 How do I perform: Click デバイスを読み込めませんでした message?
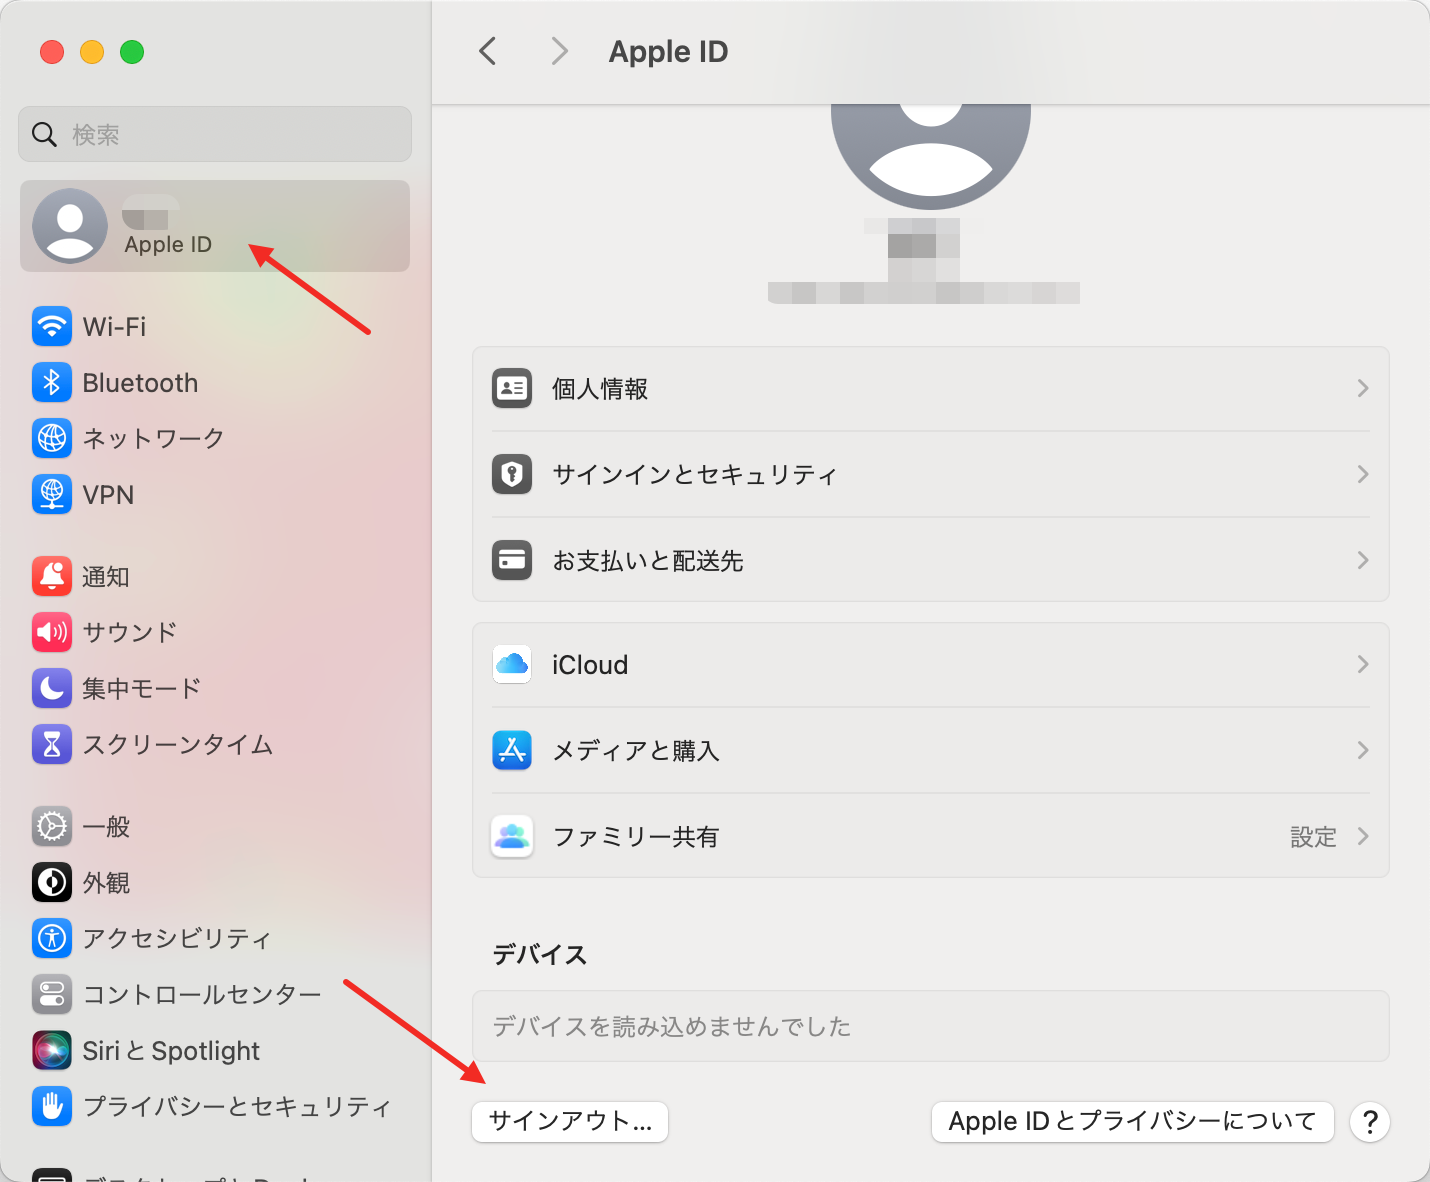pos(672,1026)
